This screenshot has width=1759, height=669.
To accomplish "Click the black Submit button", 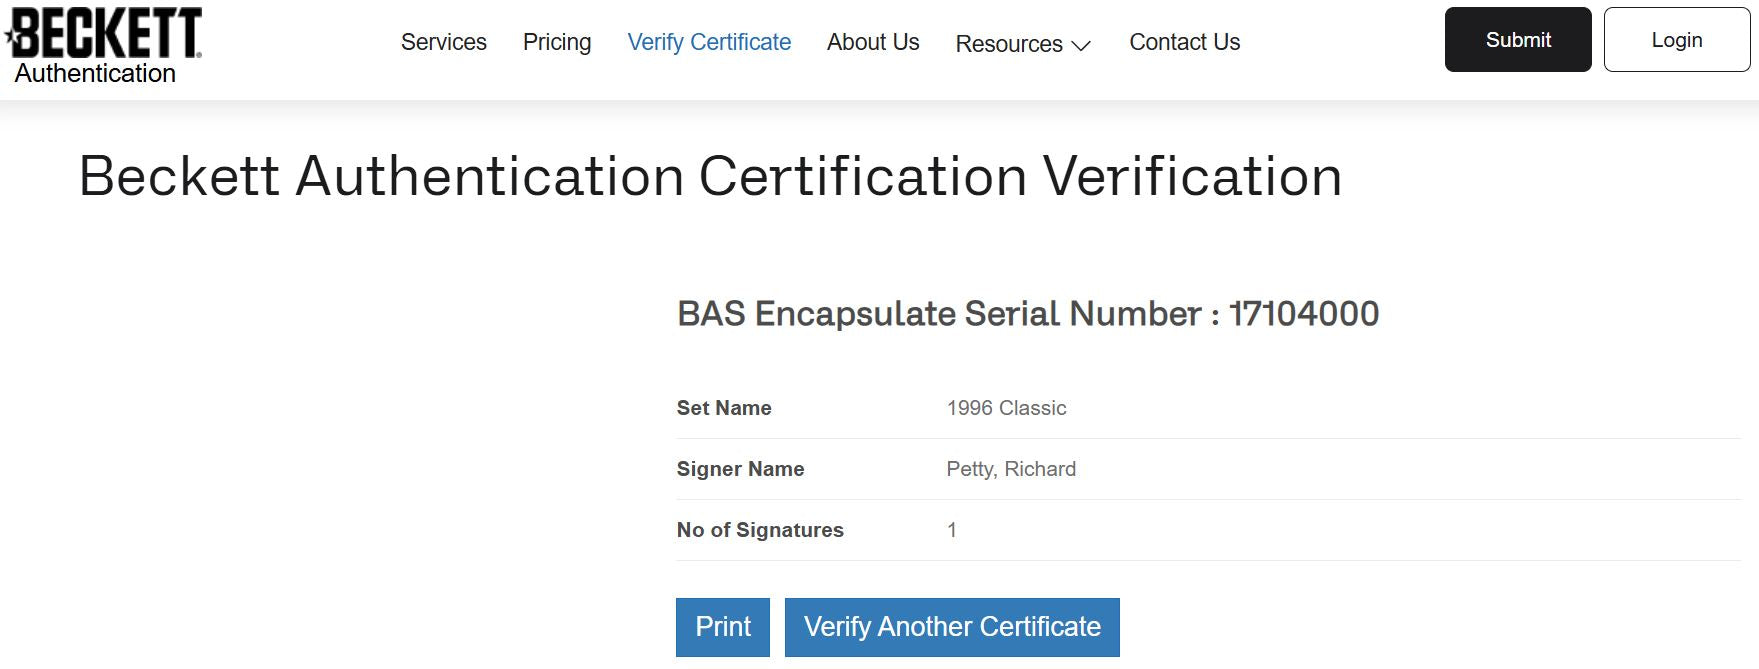I will pyautogui.click(x=1518, y=40).
